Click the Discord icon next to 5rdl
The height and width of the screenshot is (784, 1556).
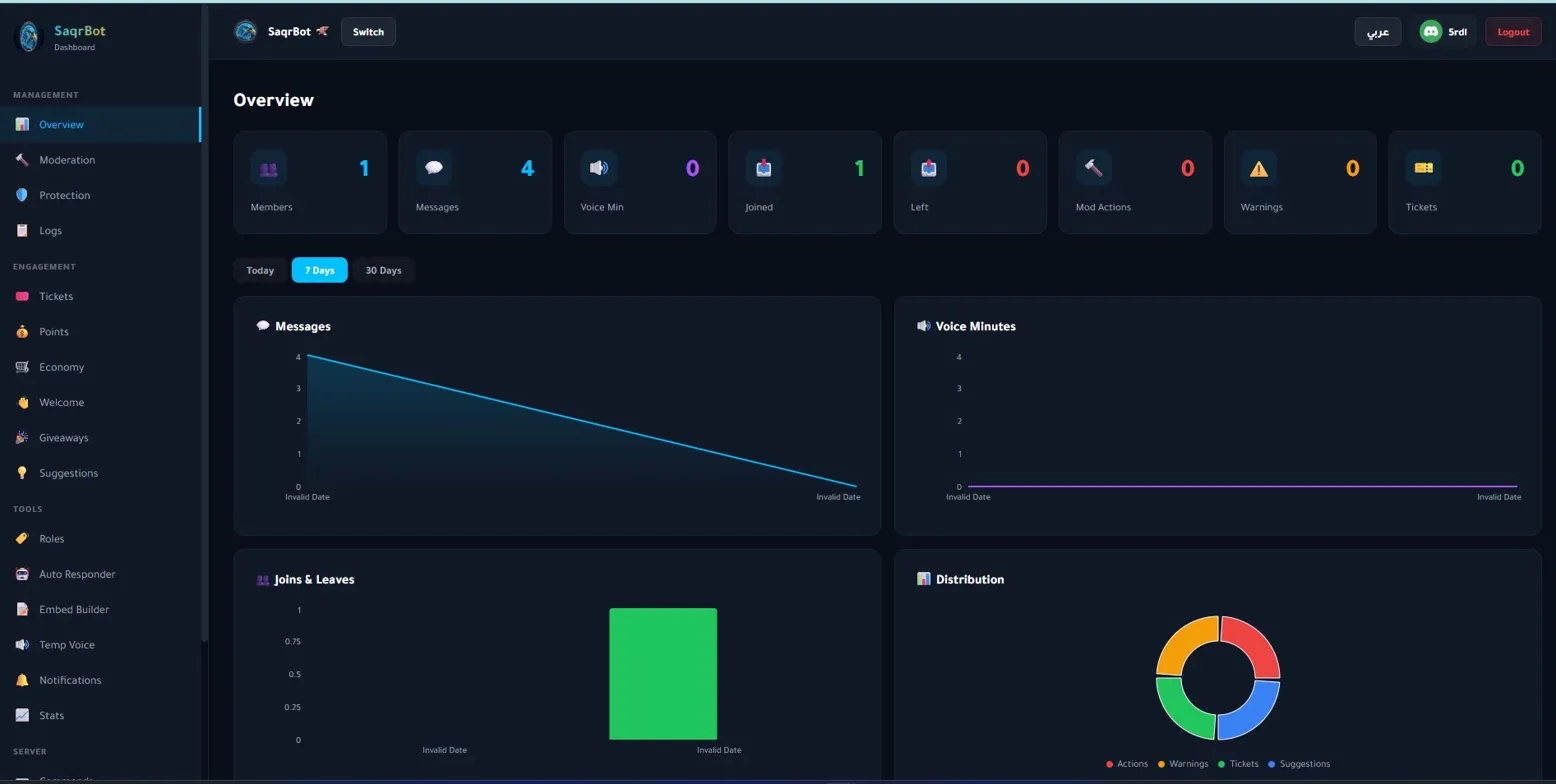[1431, 32]
